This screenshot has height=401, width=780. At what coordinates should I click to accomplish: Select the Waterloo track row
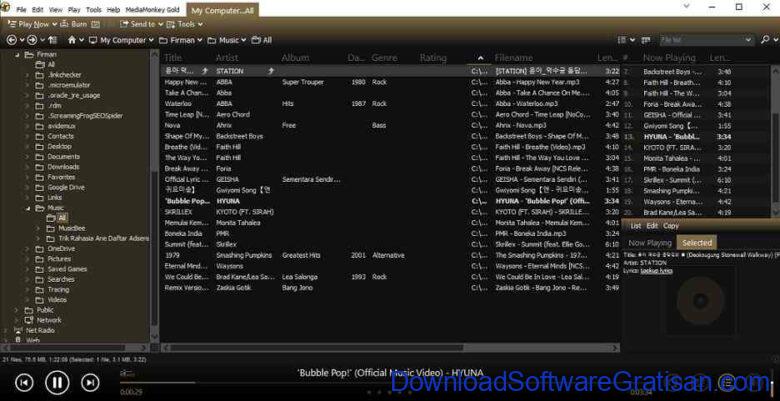point(391,103)
